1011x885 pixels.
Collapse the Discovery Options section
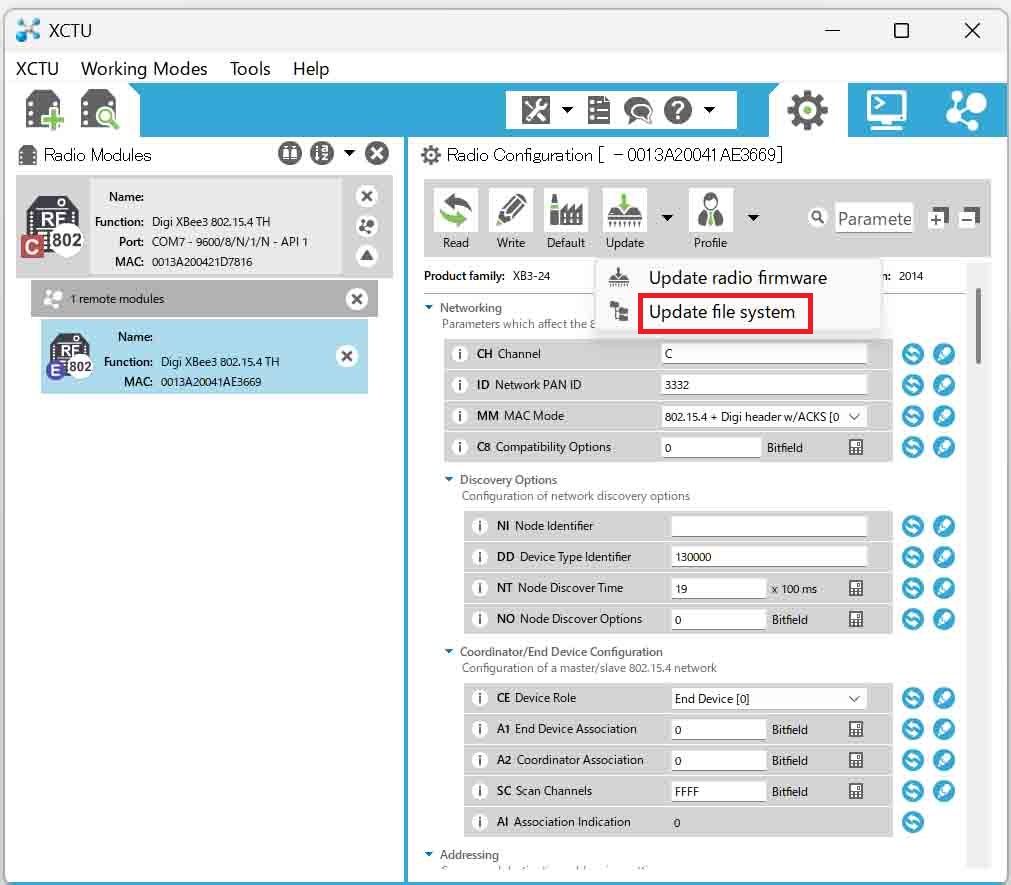tap(449, 479)
